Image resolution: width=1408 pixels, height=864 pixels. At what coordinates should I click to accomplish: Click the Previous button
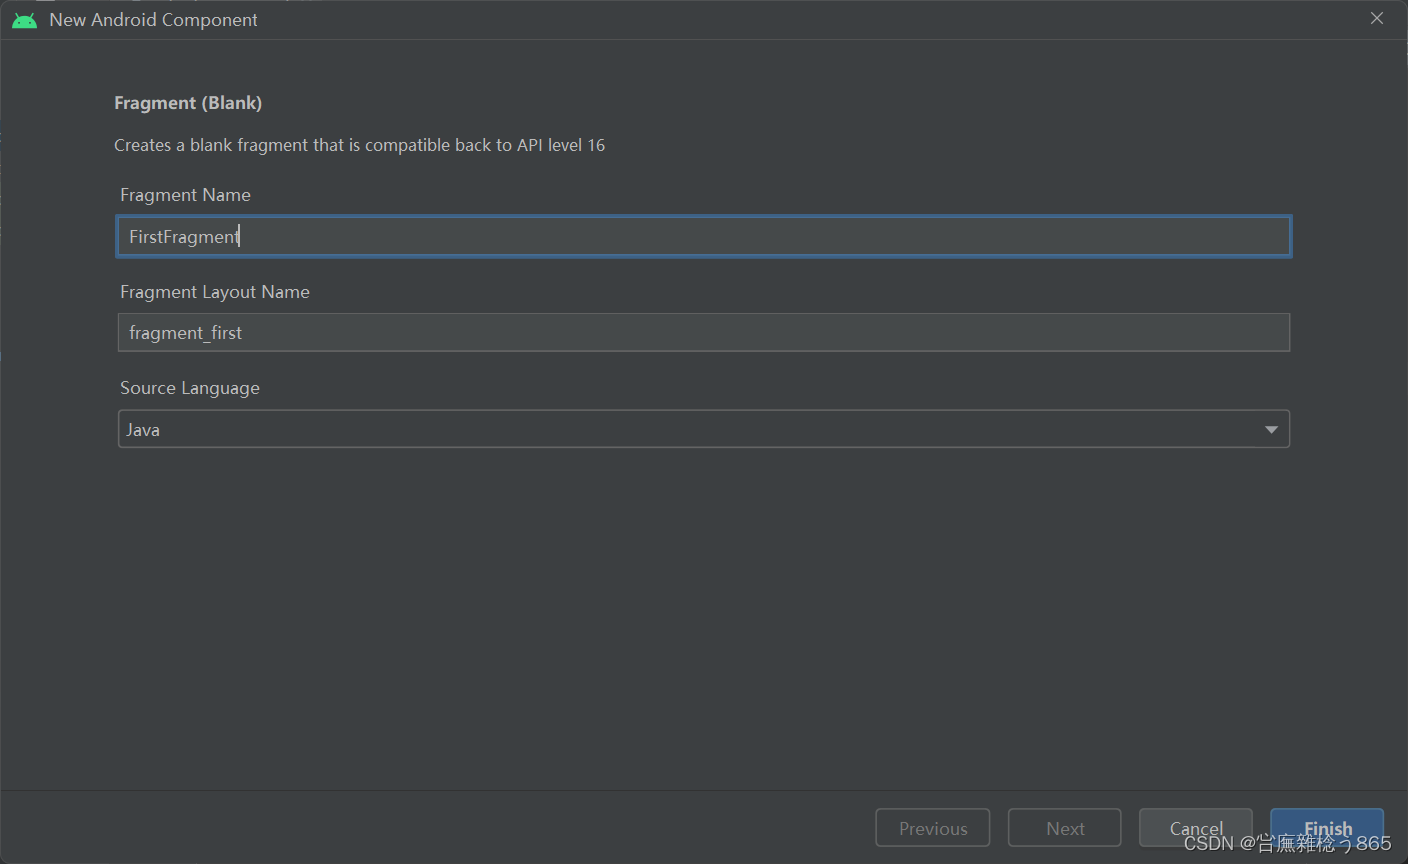(932, 828)
